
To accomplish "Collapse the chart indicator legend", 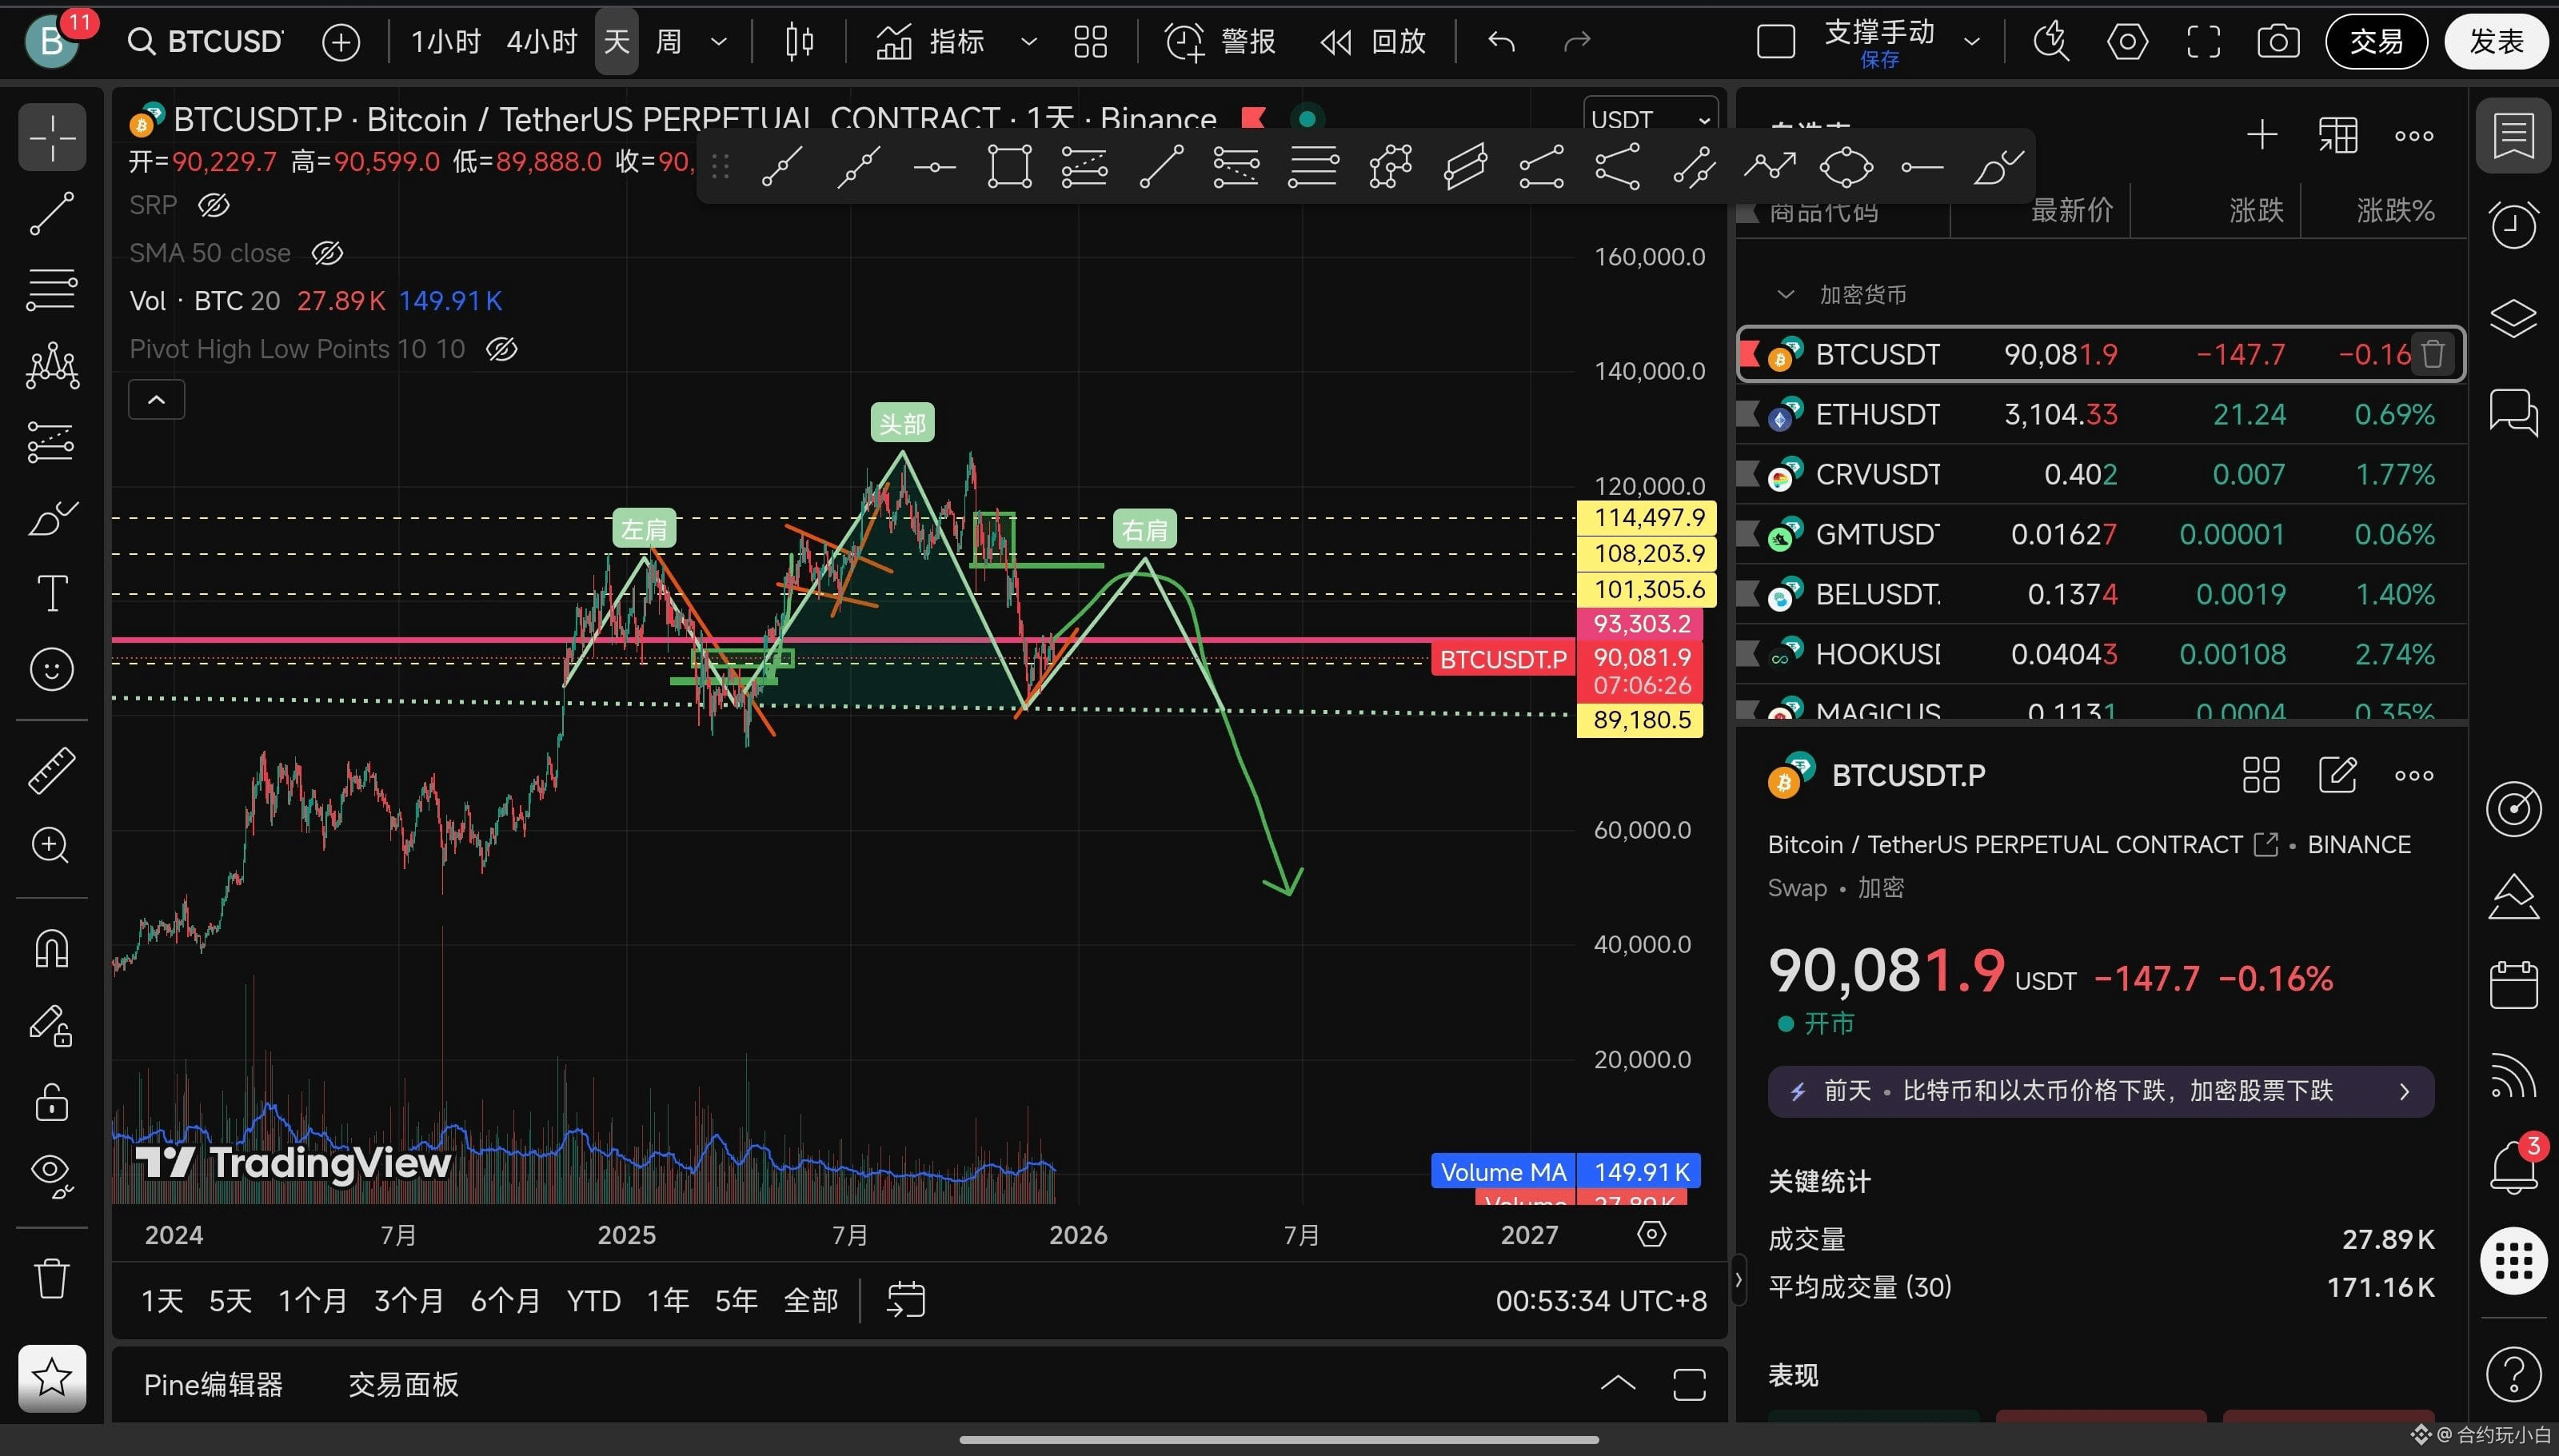I will pyautogui.click(x=157, y=400).
